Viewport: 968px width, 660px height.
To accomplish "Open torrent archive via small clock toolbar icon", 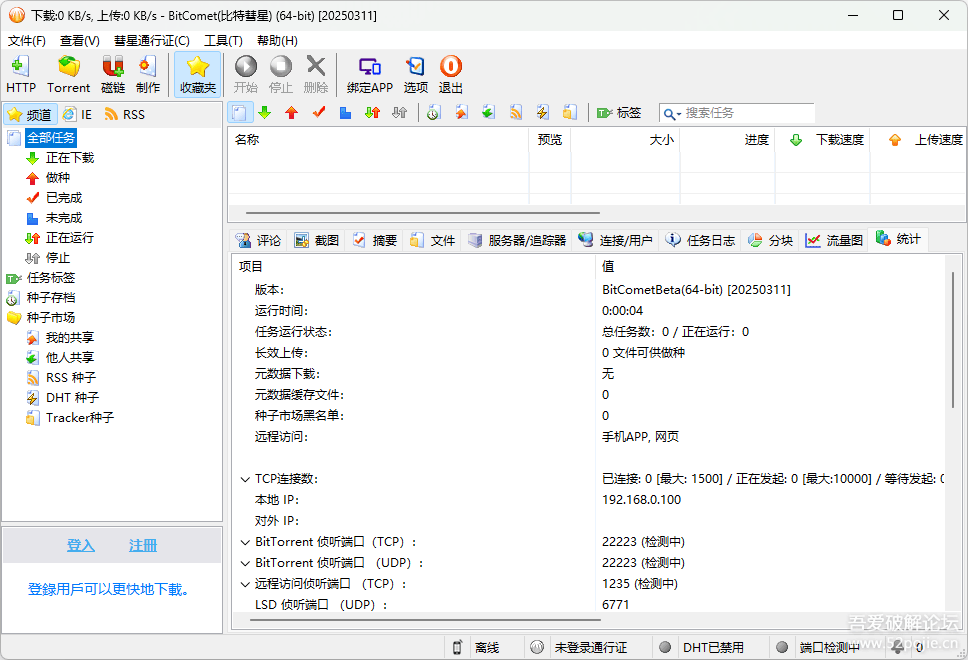I will pos(434,112).
